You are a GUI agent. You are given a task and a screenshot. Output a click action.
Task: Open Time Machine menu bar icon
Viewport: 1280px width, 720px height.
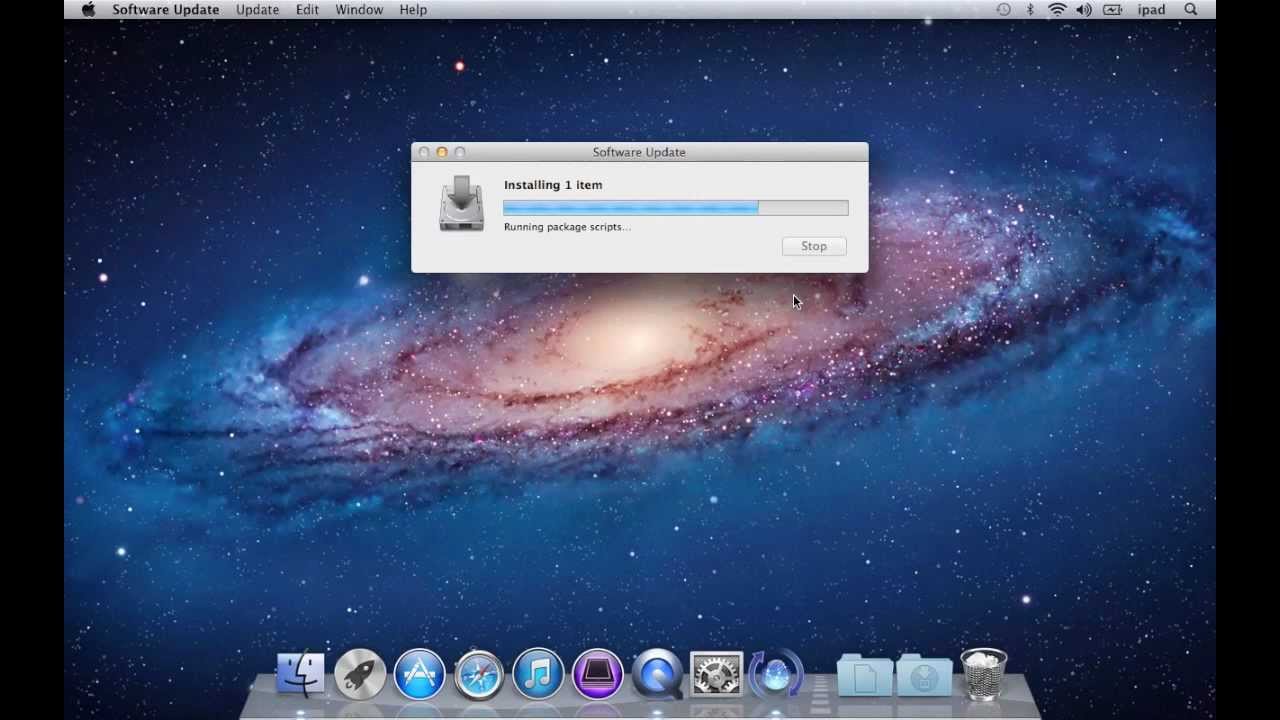[1004, 10]
